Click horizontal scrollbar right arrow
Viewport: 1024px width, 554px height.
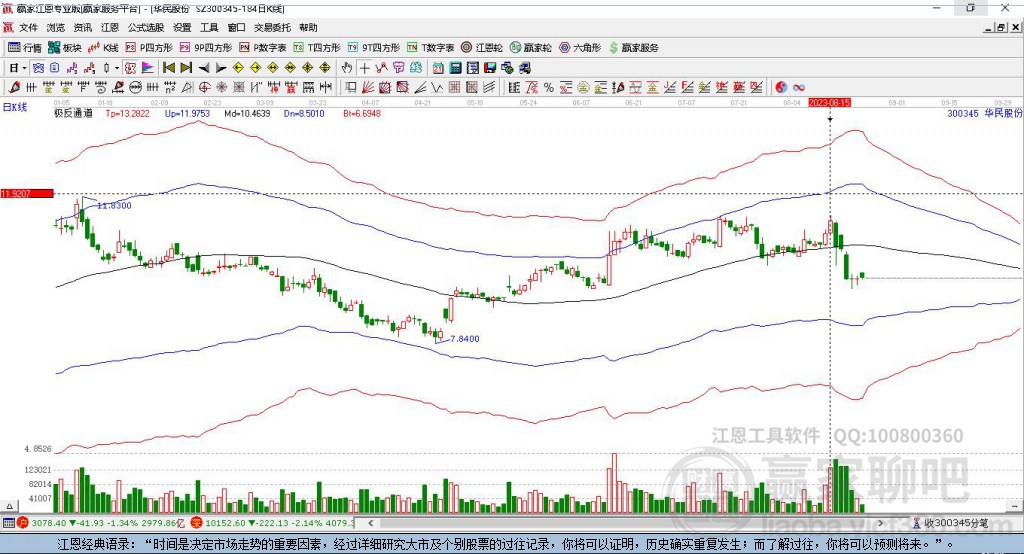click(x=880, y=523)
